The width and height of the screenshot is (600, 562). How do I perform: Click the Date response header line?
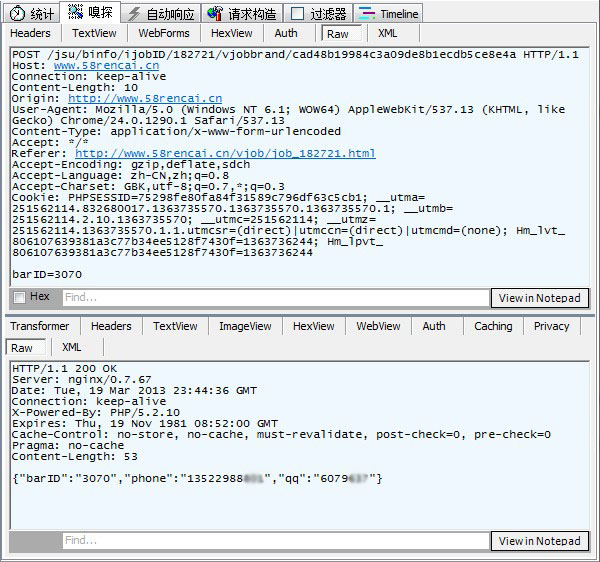tap(134, 391)
